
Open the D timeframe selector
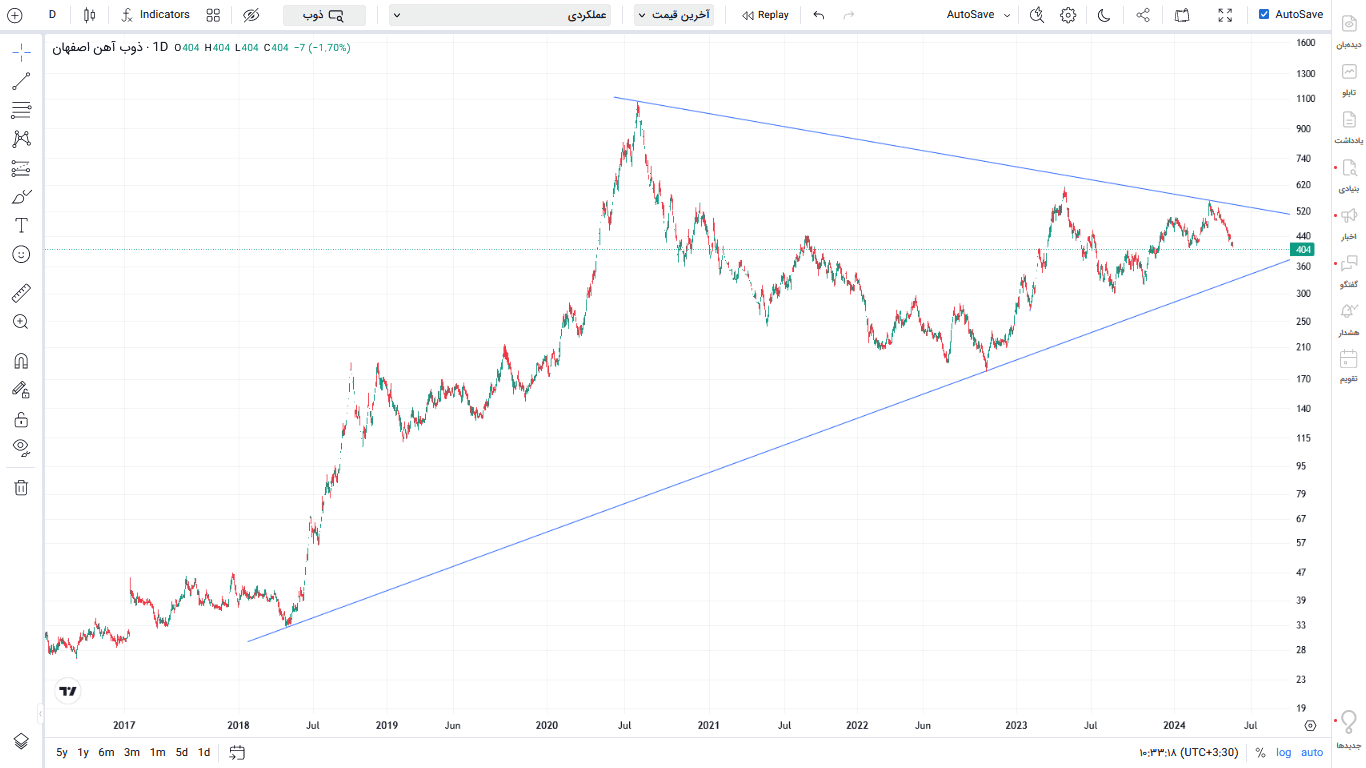click(52, 15)
